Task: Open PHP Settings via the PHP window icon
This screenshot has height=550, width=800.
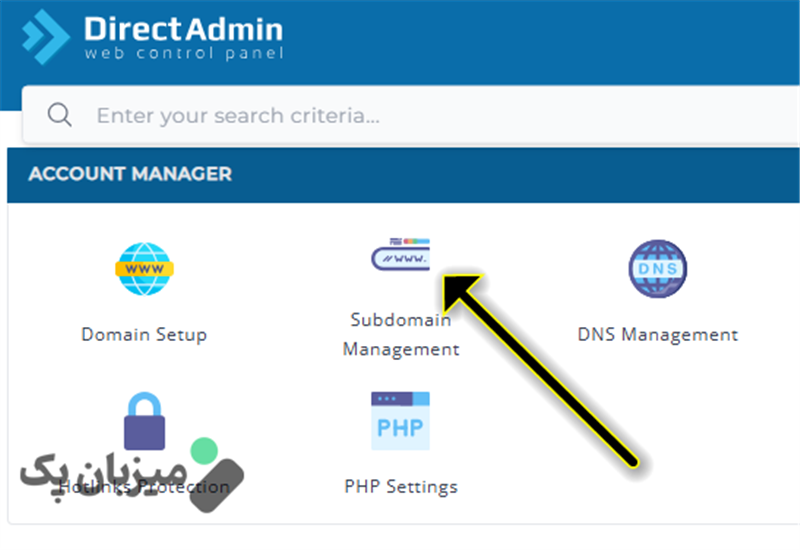Action: click(401, 421)
